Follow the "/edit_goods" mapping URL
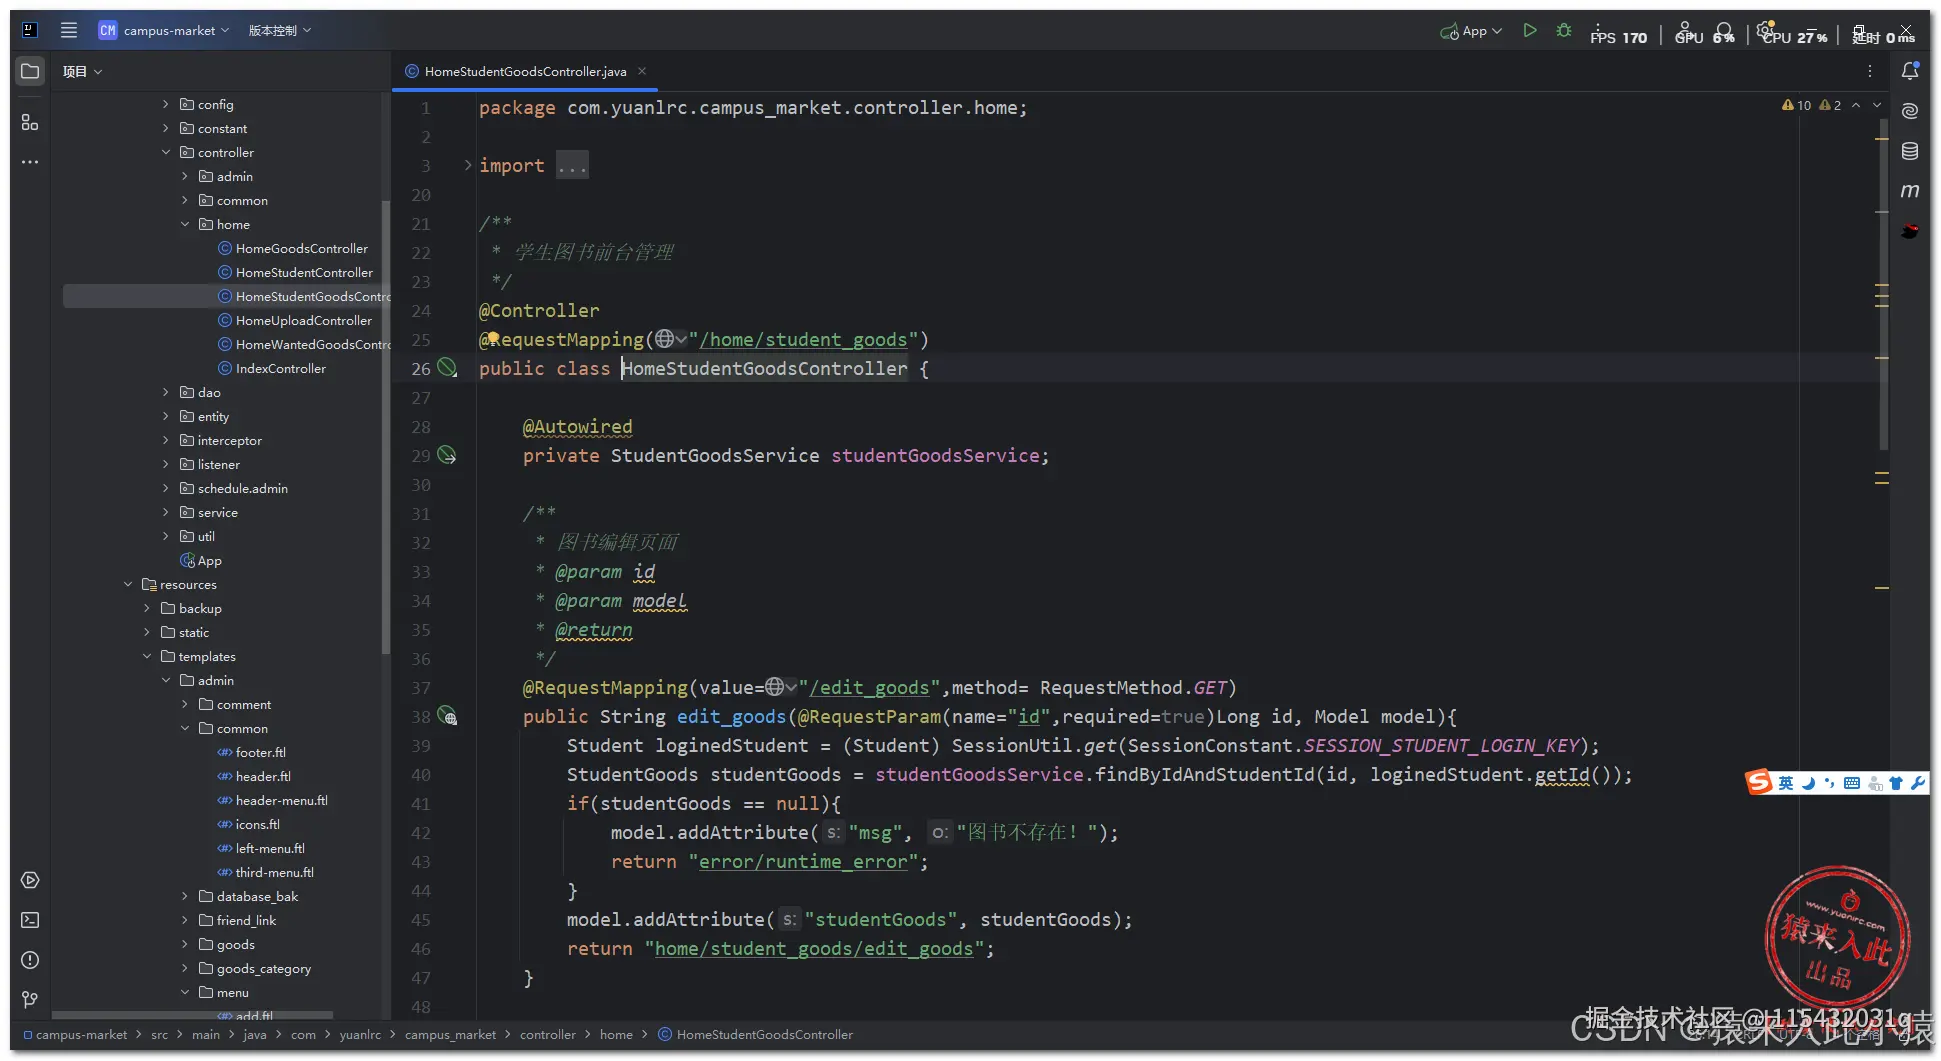 pyautogui.click(x=869, y=687)
